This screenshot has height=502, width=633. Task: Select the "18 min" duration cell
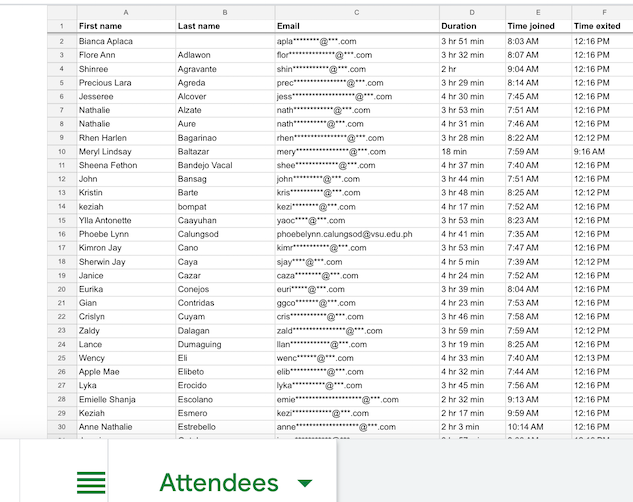tap(471, 151)
